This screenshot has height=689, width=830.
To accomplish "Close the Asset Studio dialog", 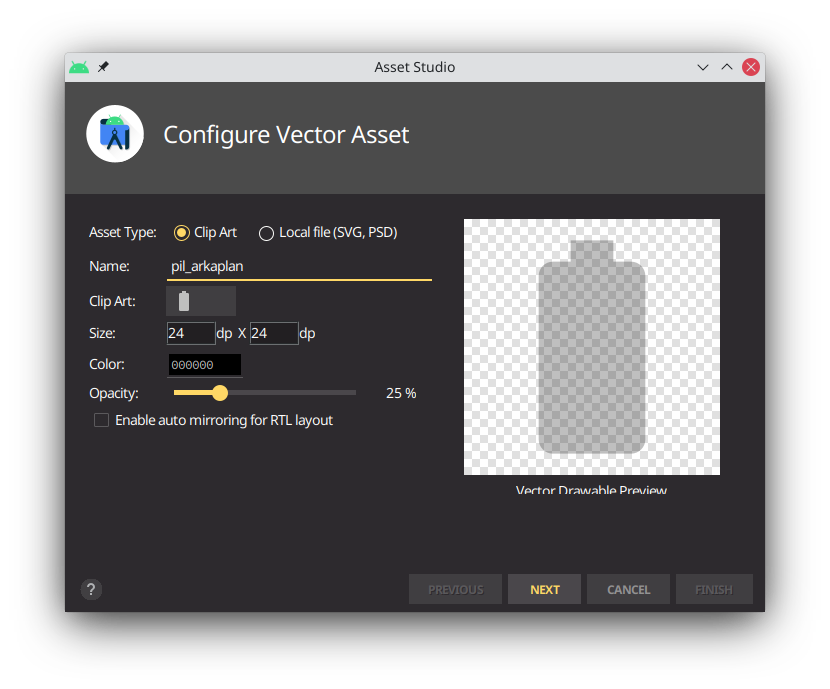I will point(750,67).
